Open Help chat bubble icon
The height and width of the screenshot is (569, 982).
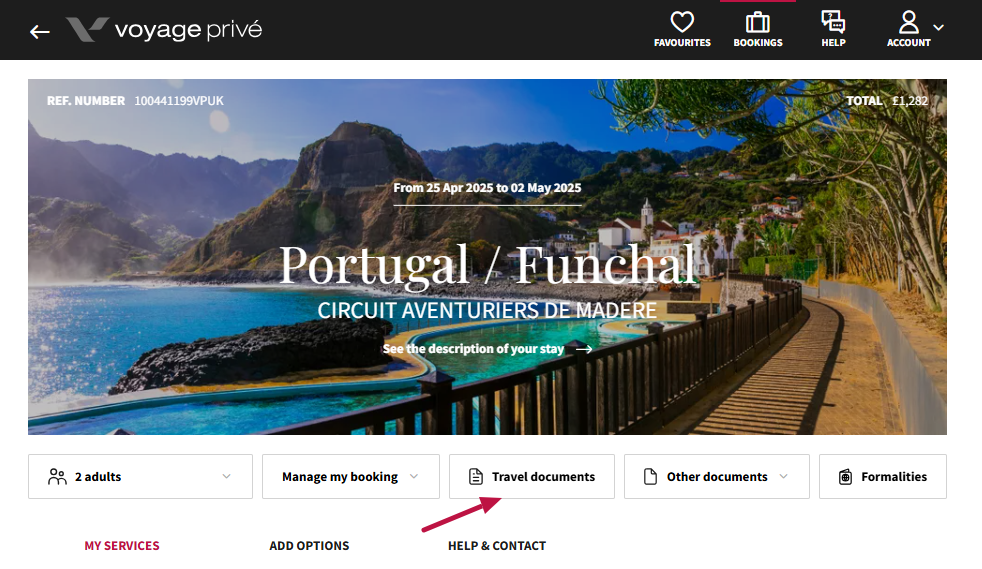coord(833,22)
